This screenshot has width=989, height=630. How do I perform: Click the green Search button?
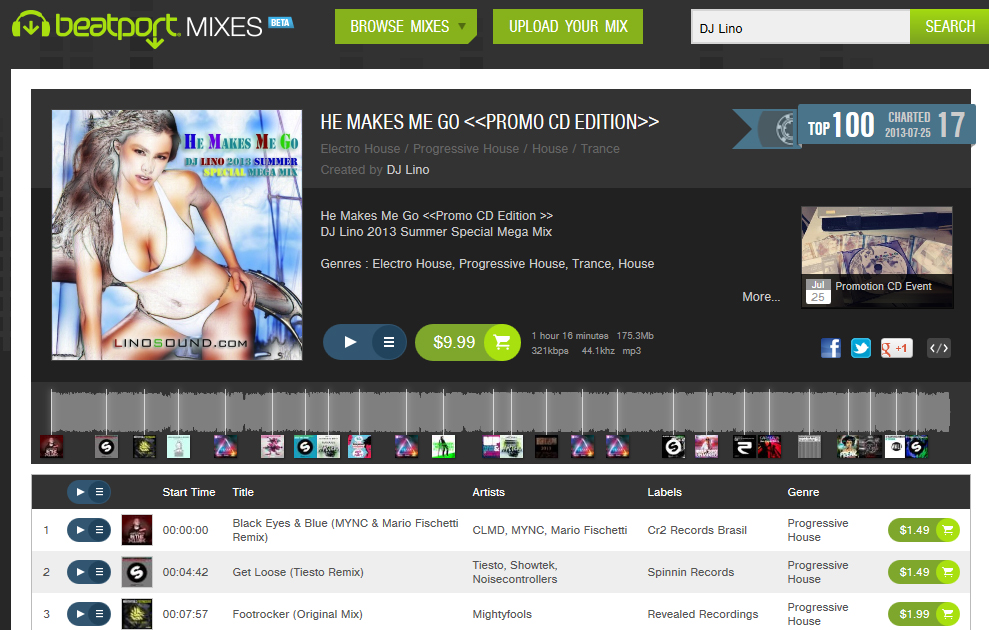(949, 26)
